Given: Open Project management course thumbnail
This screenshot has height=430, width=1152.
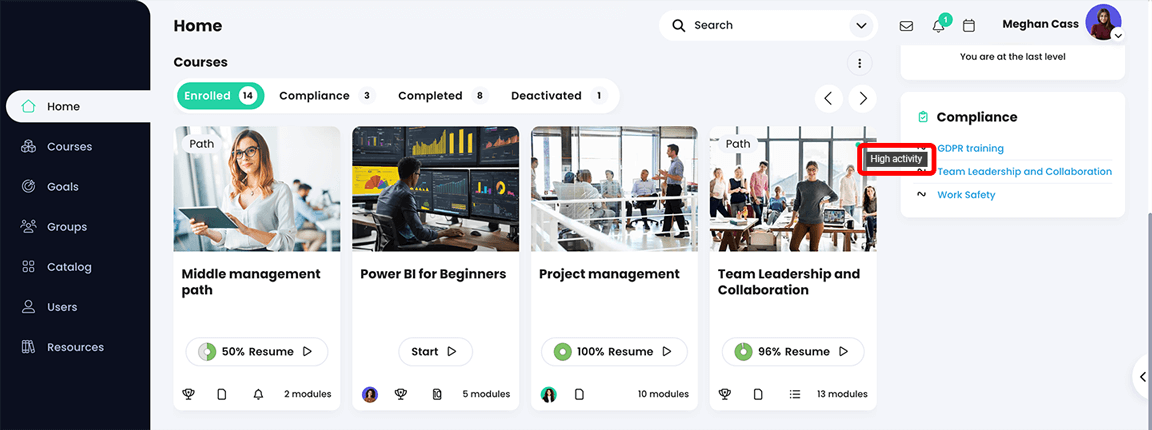Looking at the screenshot, I should tap(614, 189).
